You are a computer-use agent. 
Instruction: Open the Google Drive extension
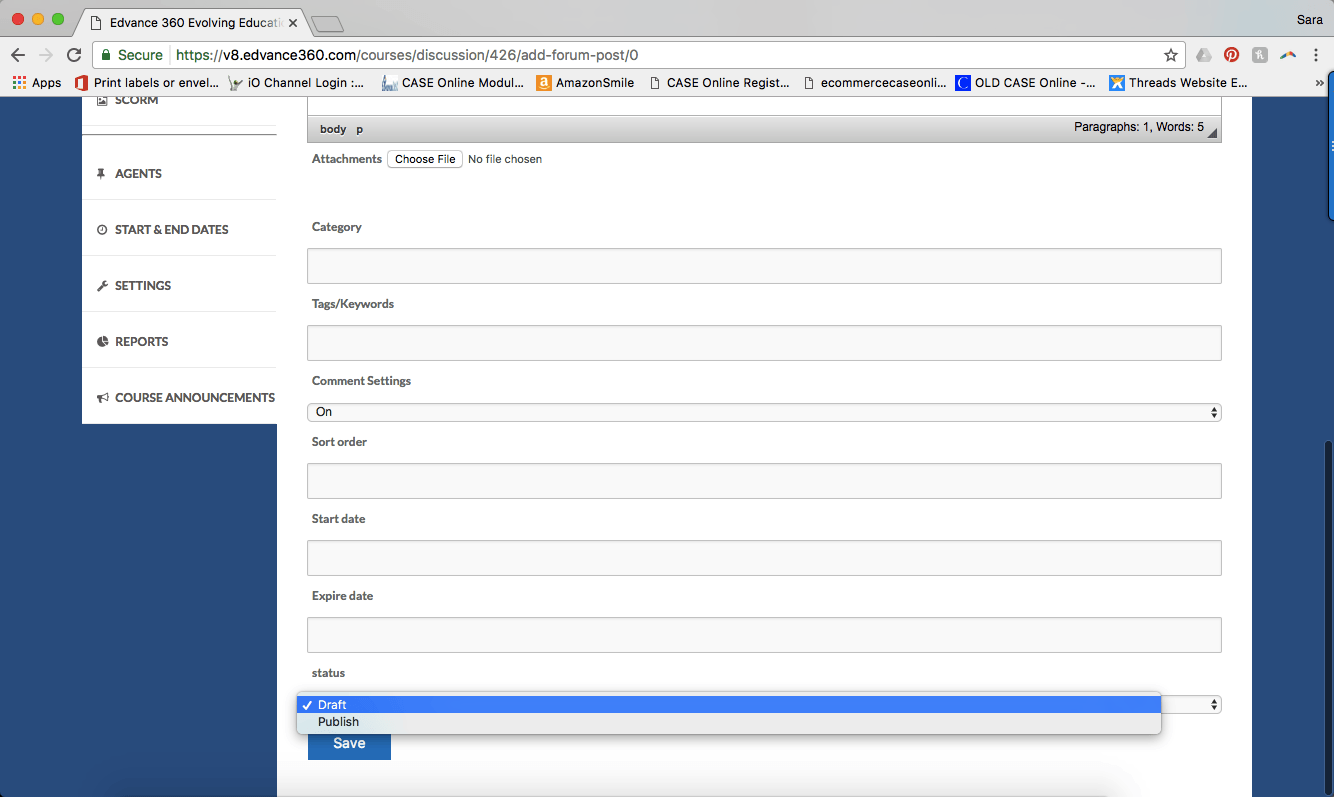pyautogui.click(x=1204, y=55)
